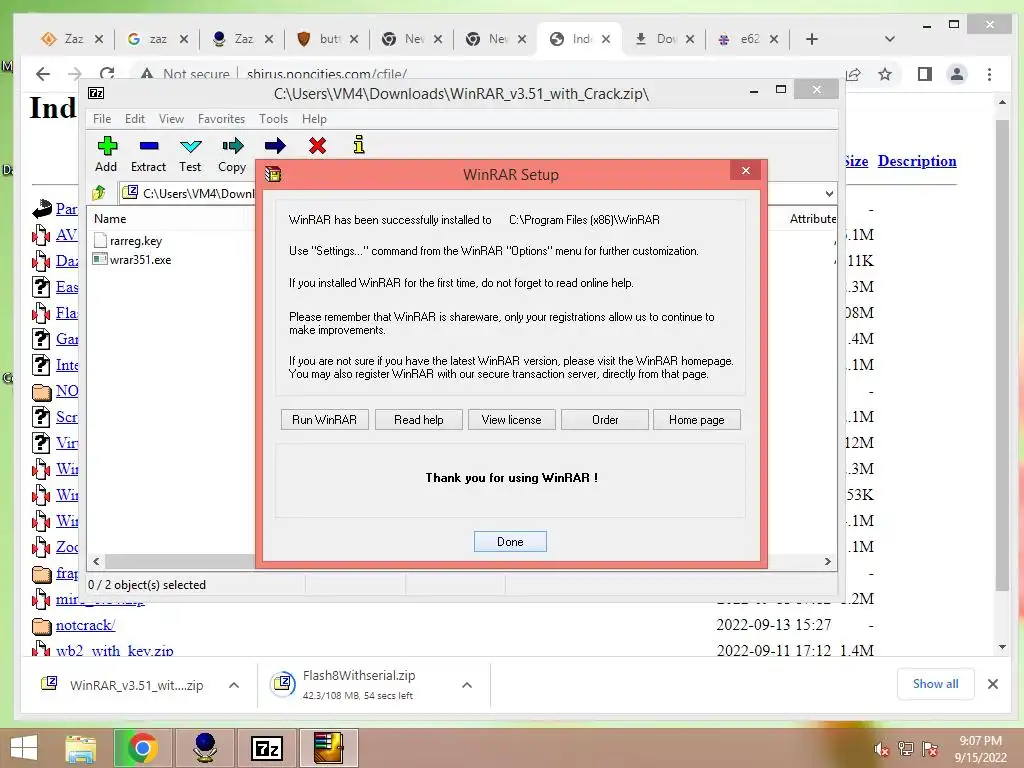Close the WinRAR Setup dialog
Viewport: 1024px width, 768px height.
746,170
